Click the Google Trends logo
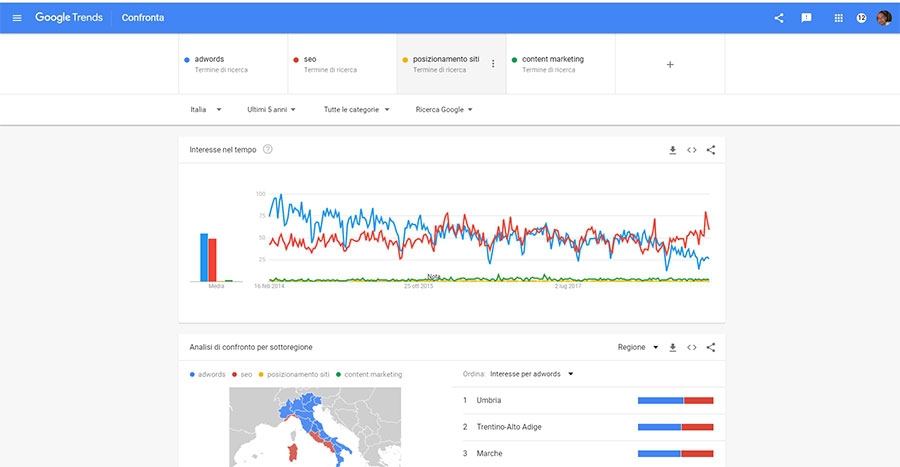 tap(69, 17)
